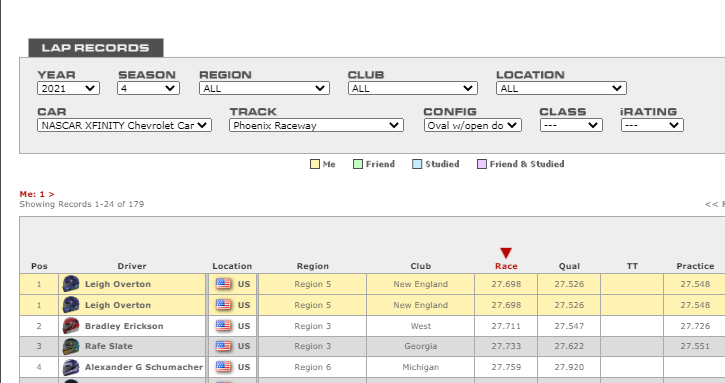Click the yellow Me legend swatch
725x383 pixels.
315,164
